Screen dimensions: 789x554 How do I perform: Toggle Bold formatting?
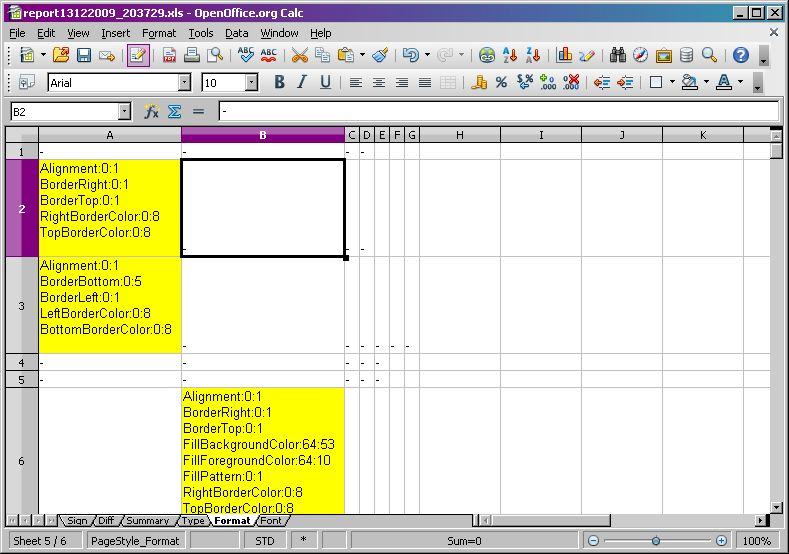click(279, 83)
